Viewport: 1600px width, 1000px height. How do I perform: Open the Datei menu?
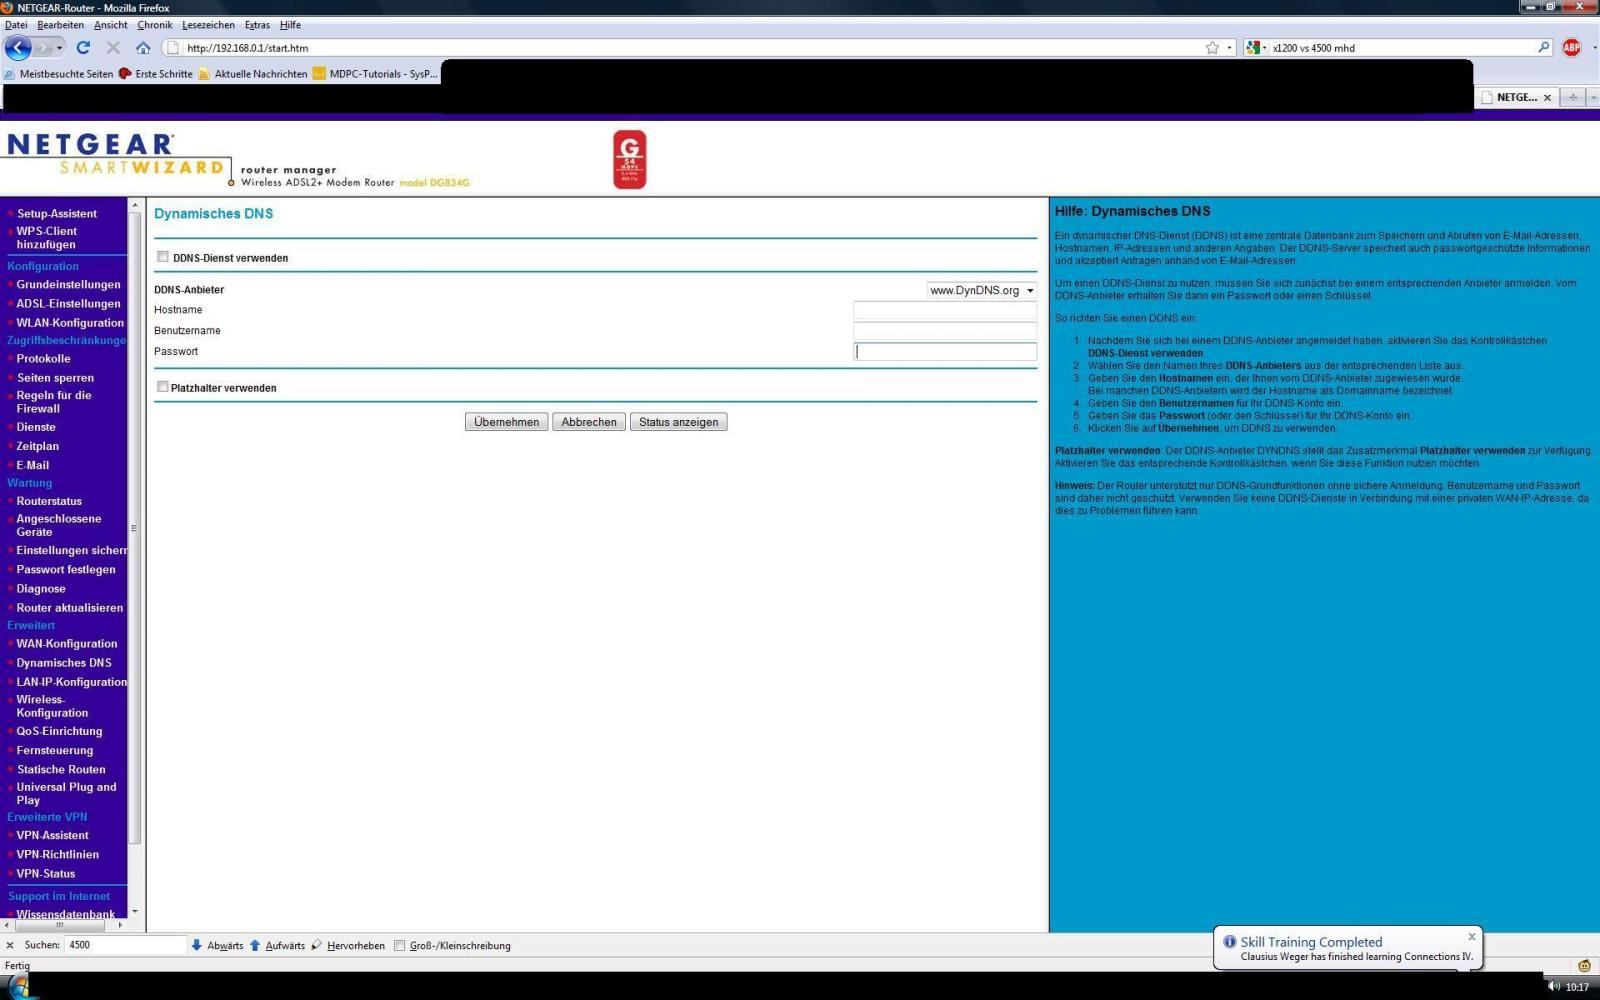(x=16, y=25)
